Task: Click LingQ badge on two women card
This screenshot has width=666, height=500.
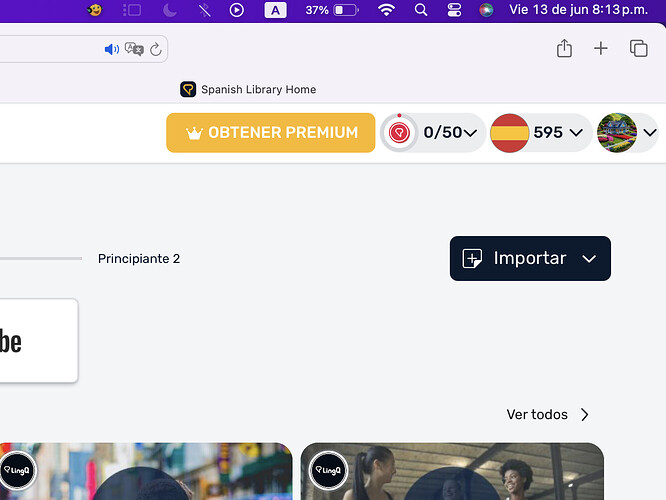Action: (328, 470)
